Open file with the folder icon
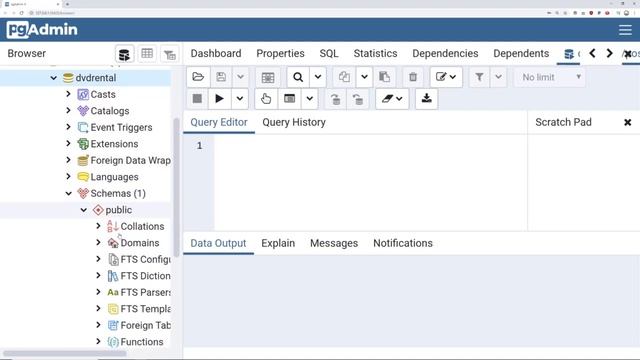This screenshot has height=360, width=640. click(x=198, y=77)
